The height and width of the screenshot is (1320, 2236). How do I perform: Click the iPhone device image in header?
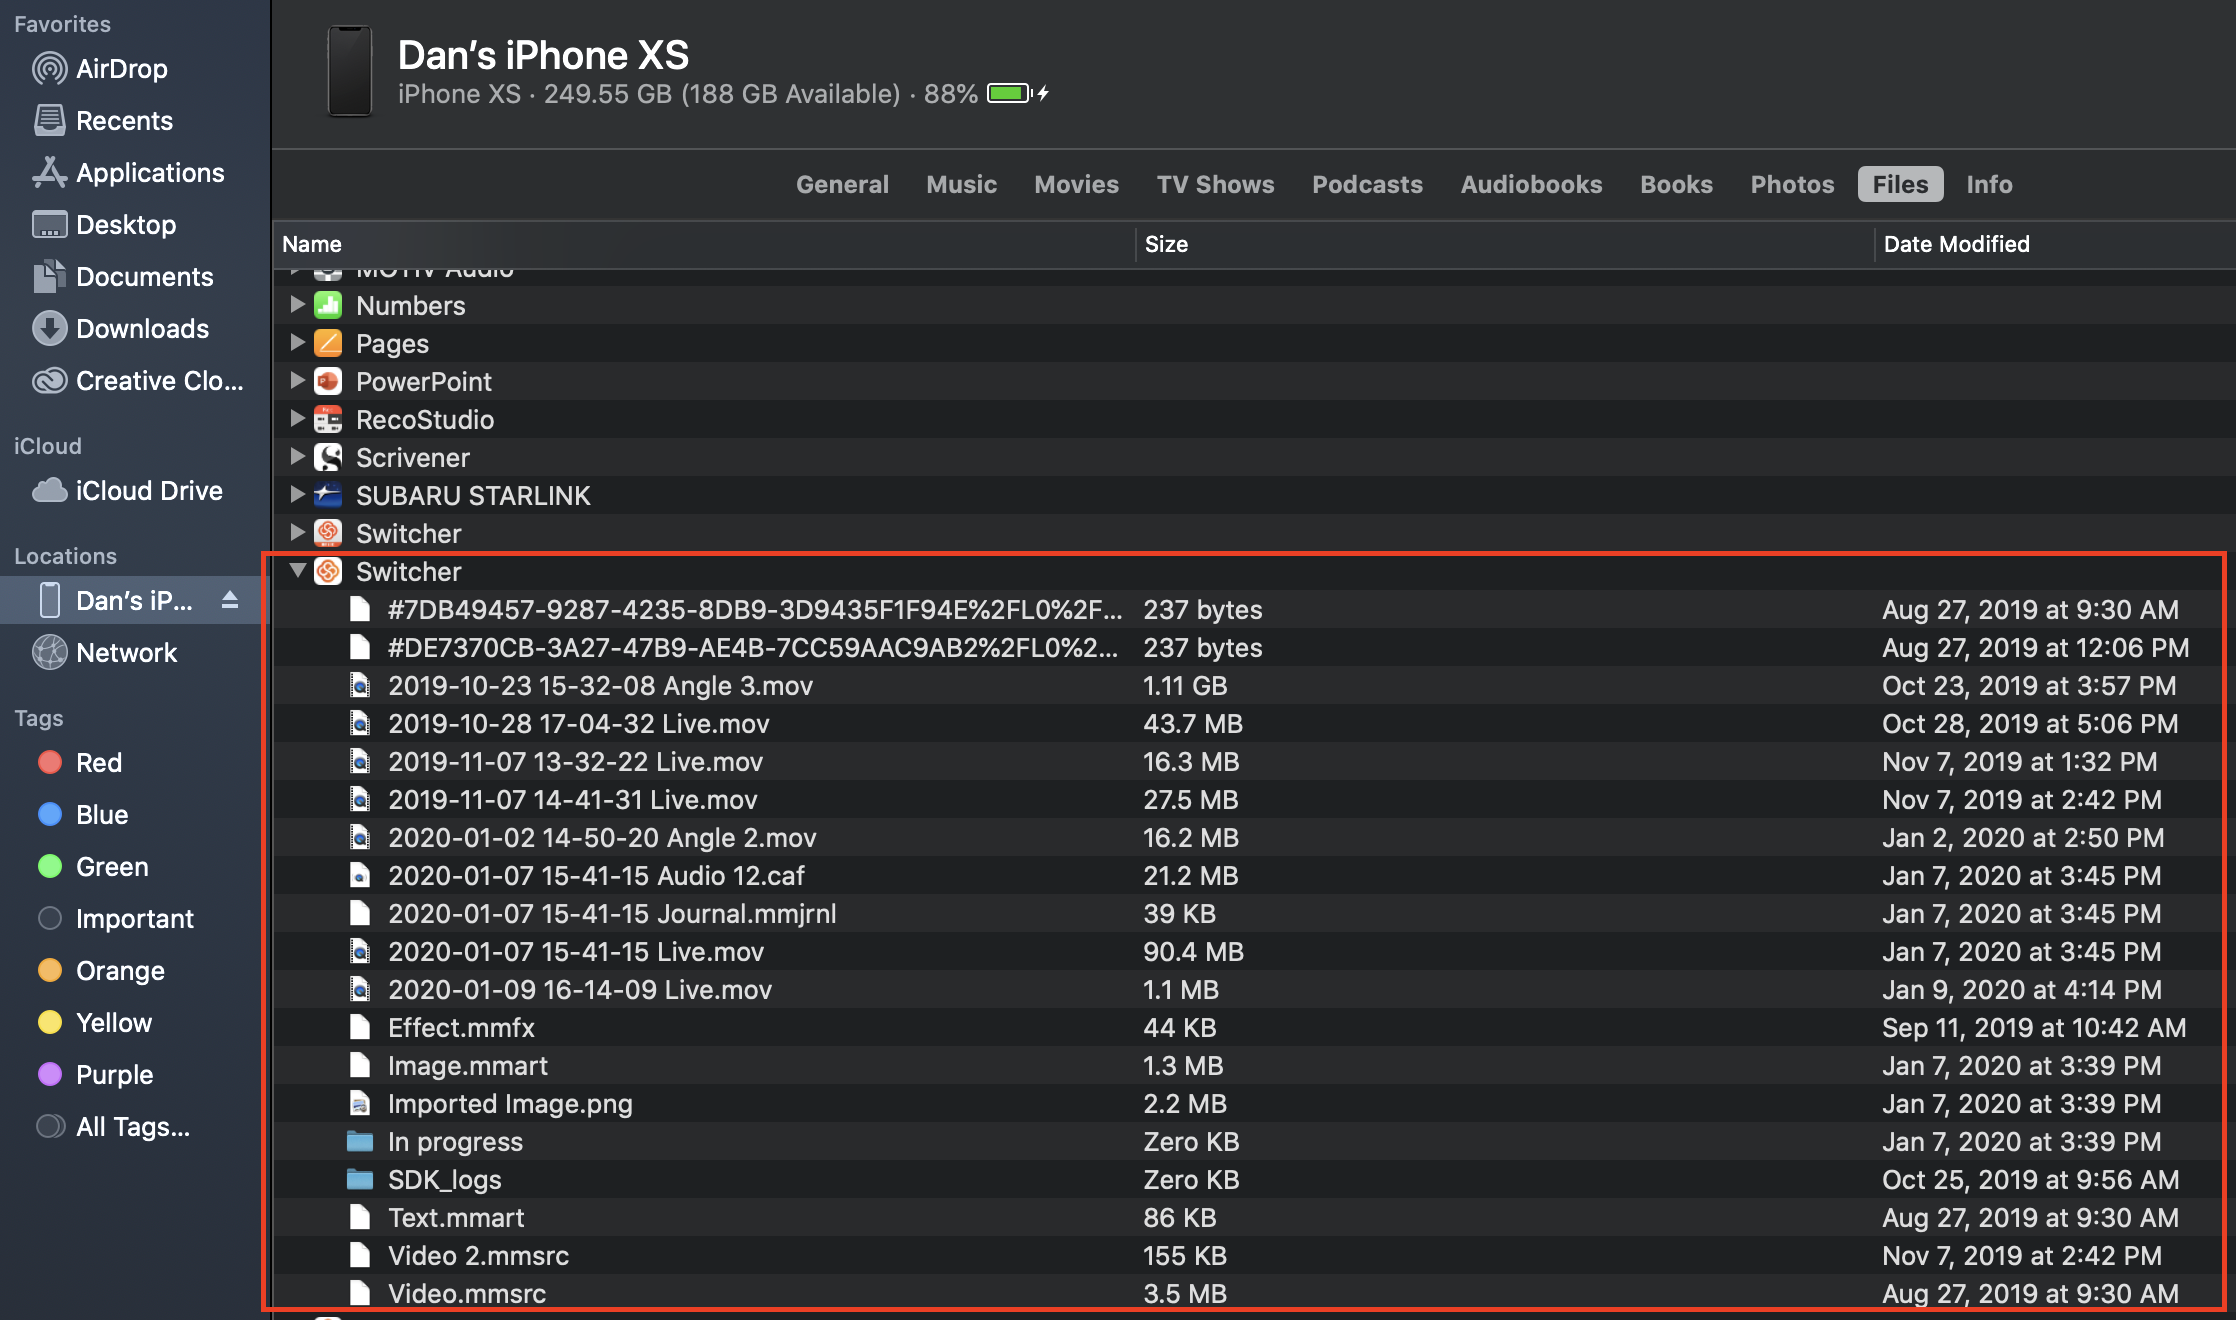(x=350, y=71)
